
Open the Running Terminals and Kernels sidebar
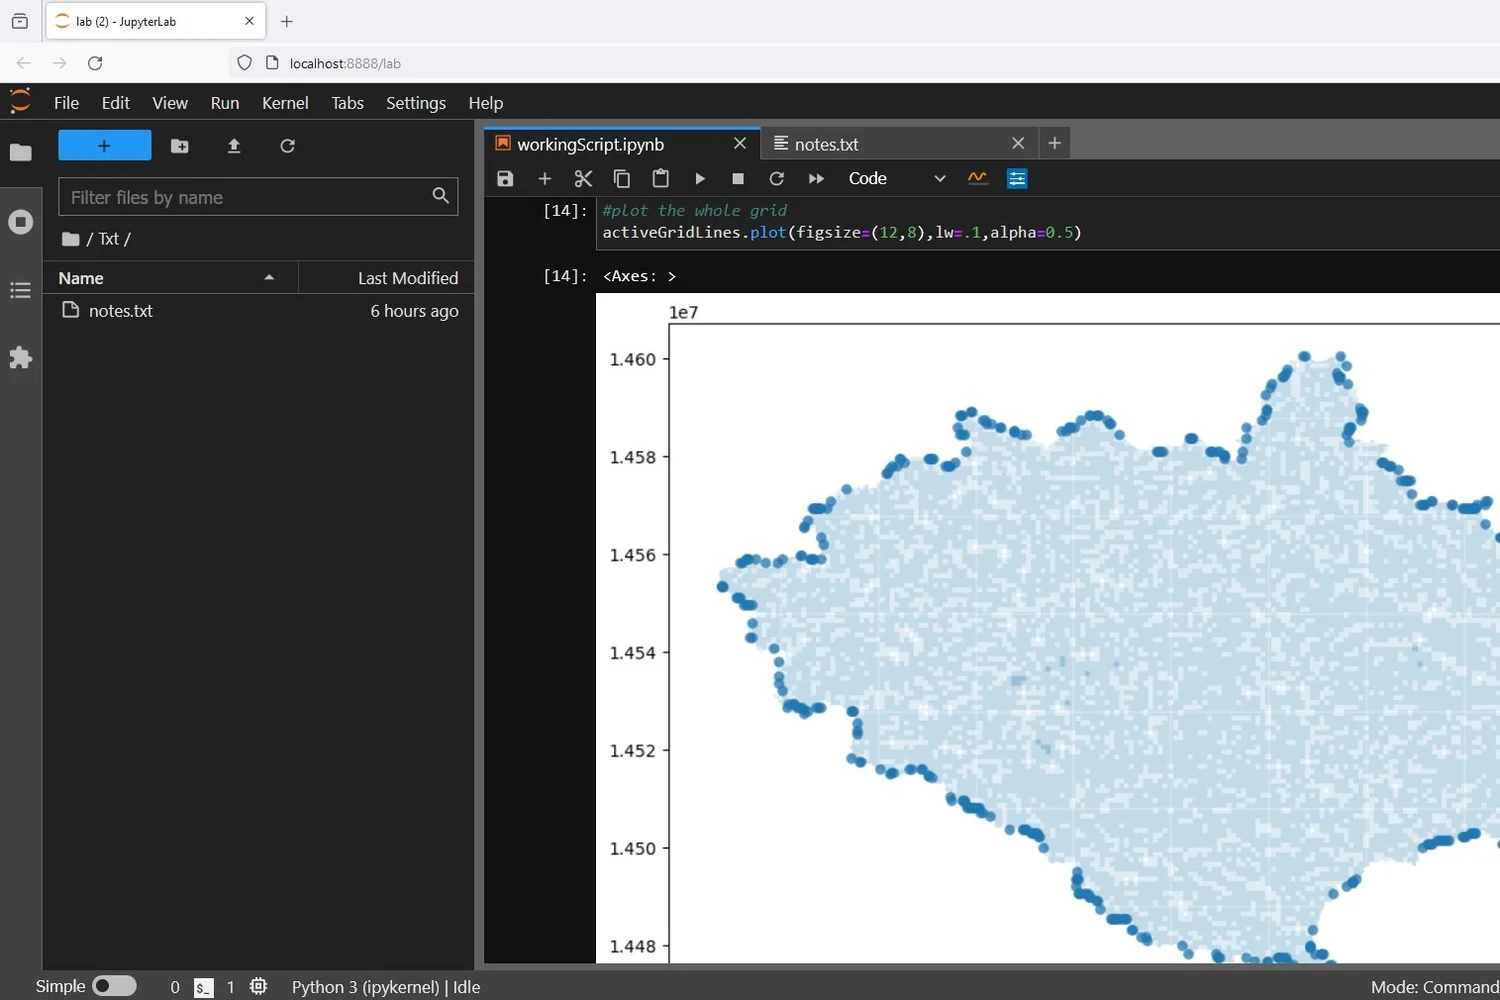tap(20, 221)
